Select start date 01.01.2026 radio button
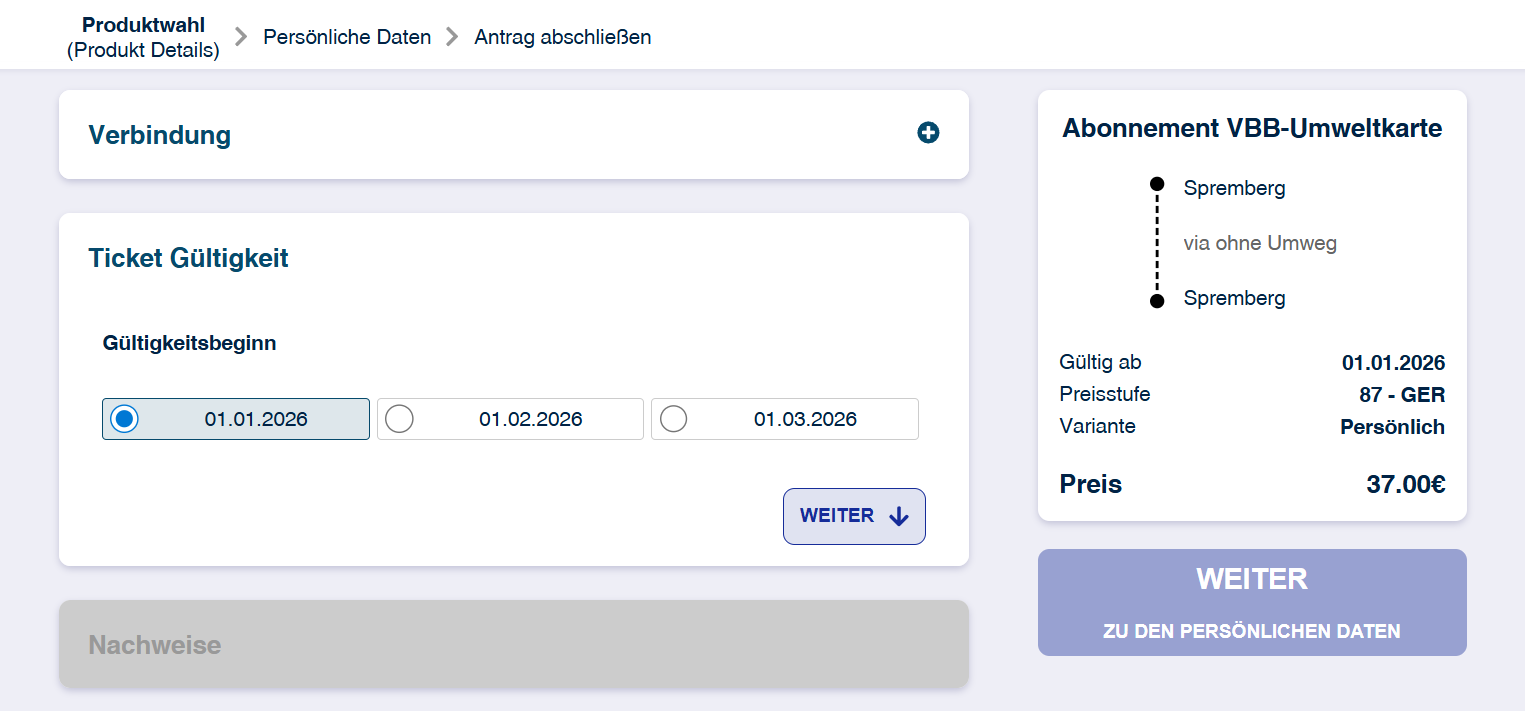The height and width of the screenshot is (711, 1525). pos(124,419)
